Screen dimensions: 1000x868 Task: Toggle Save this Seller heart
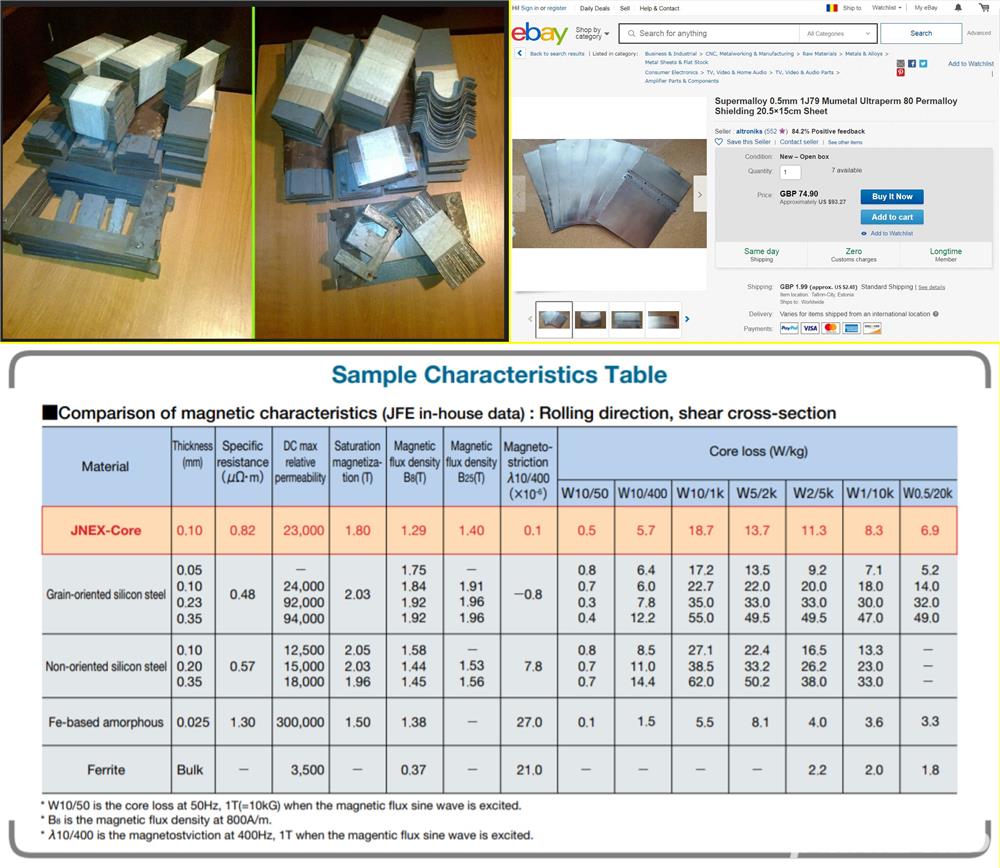[718, 142]
